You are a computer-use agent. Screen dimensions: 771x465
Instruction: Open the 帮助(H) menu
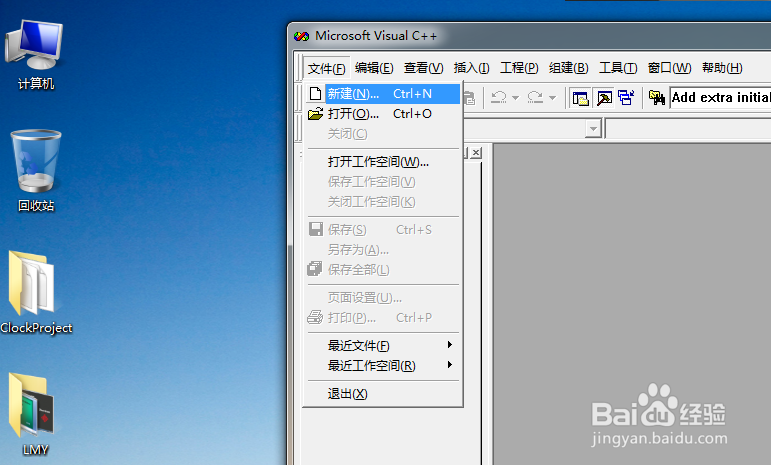722,68
